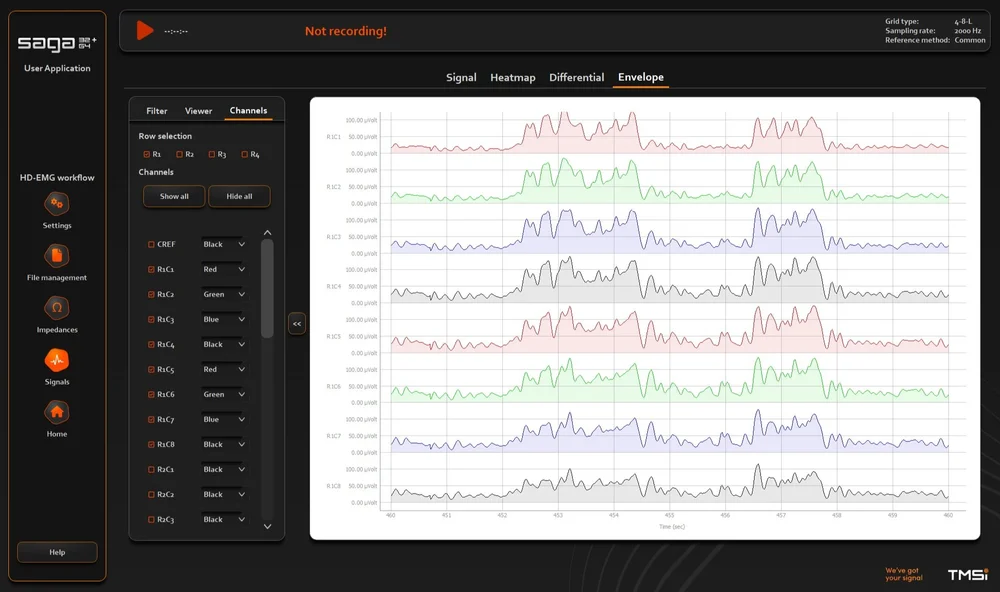Return to Home via the sidebar icon
The image size is (1000, 592).
click(x=57, y=413)
